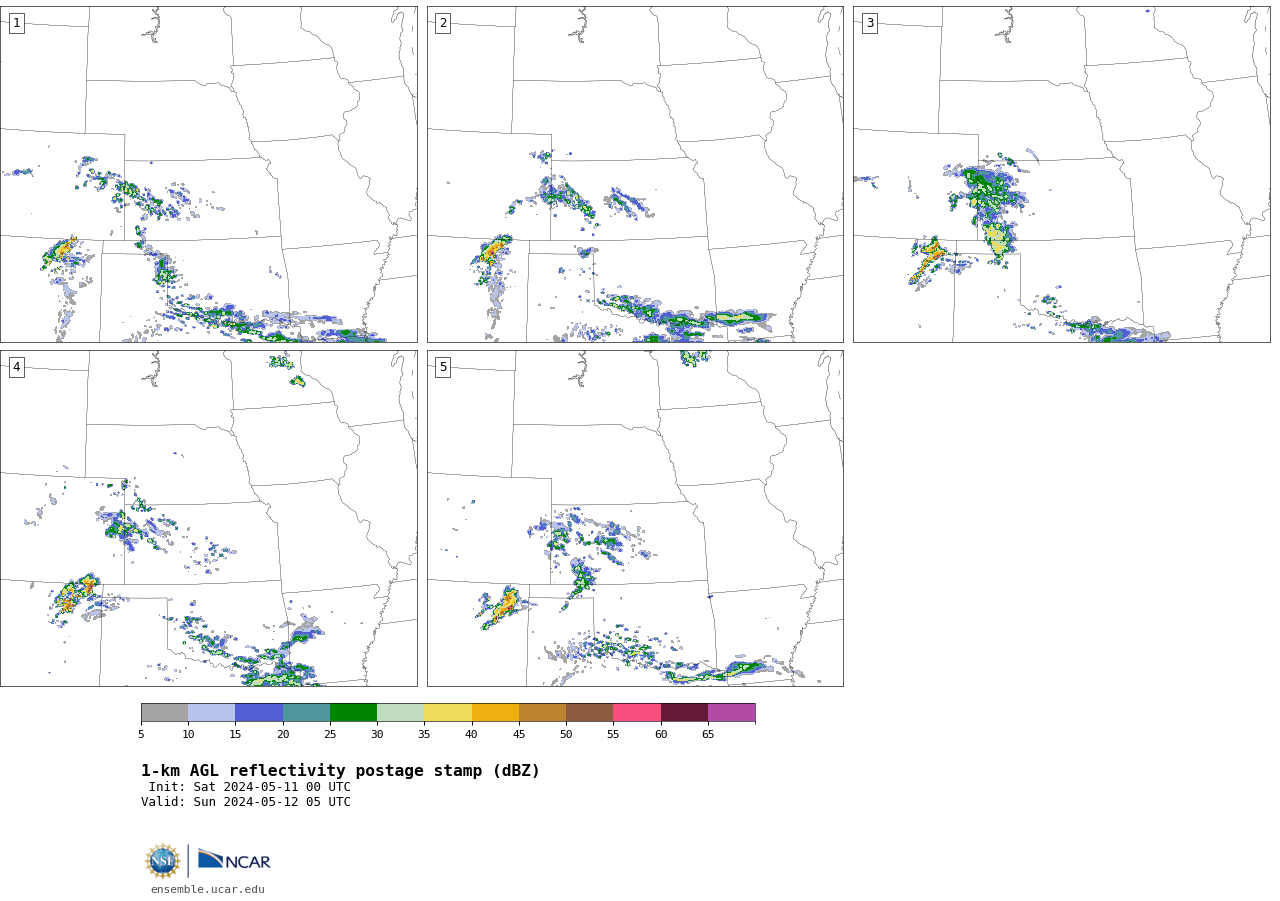
Task: Open ensemble member 1 reflectivity map
Action: (x=208, y=174)
